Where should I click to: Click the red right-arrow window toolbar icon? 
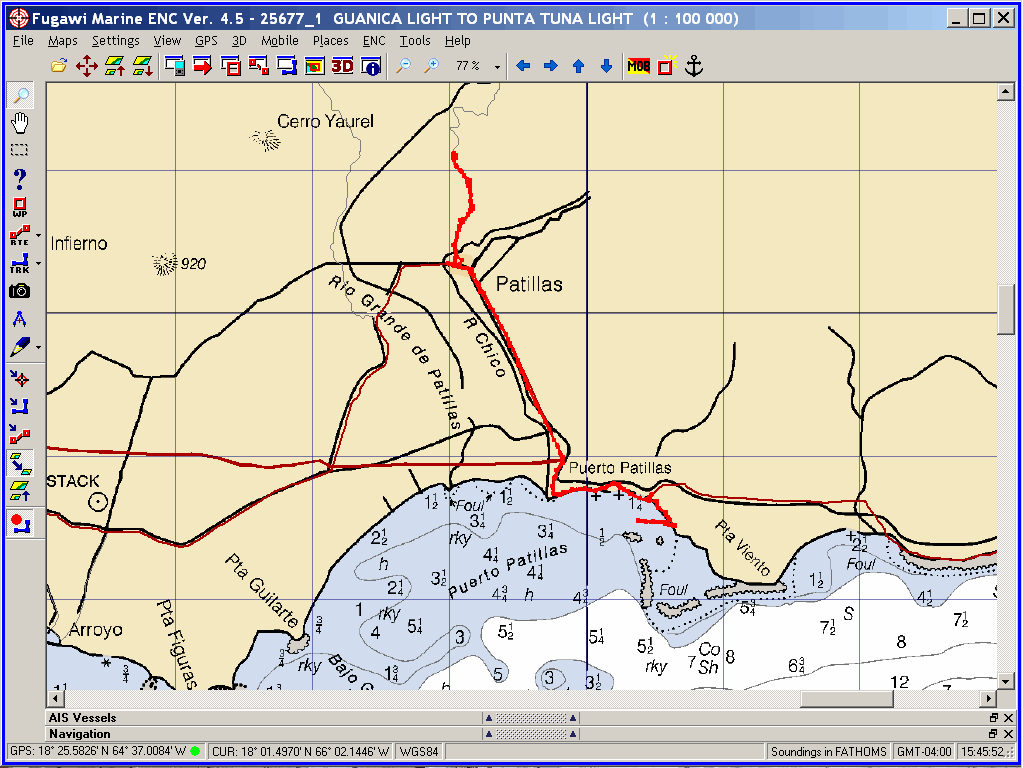[x=202, y=66]
